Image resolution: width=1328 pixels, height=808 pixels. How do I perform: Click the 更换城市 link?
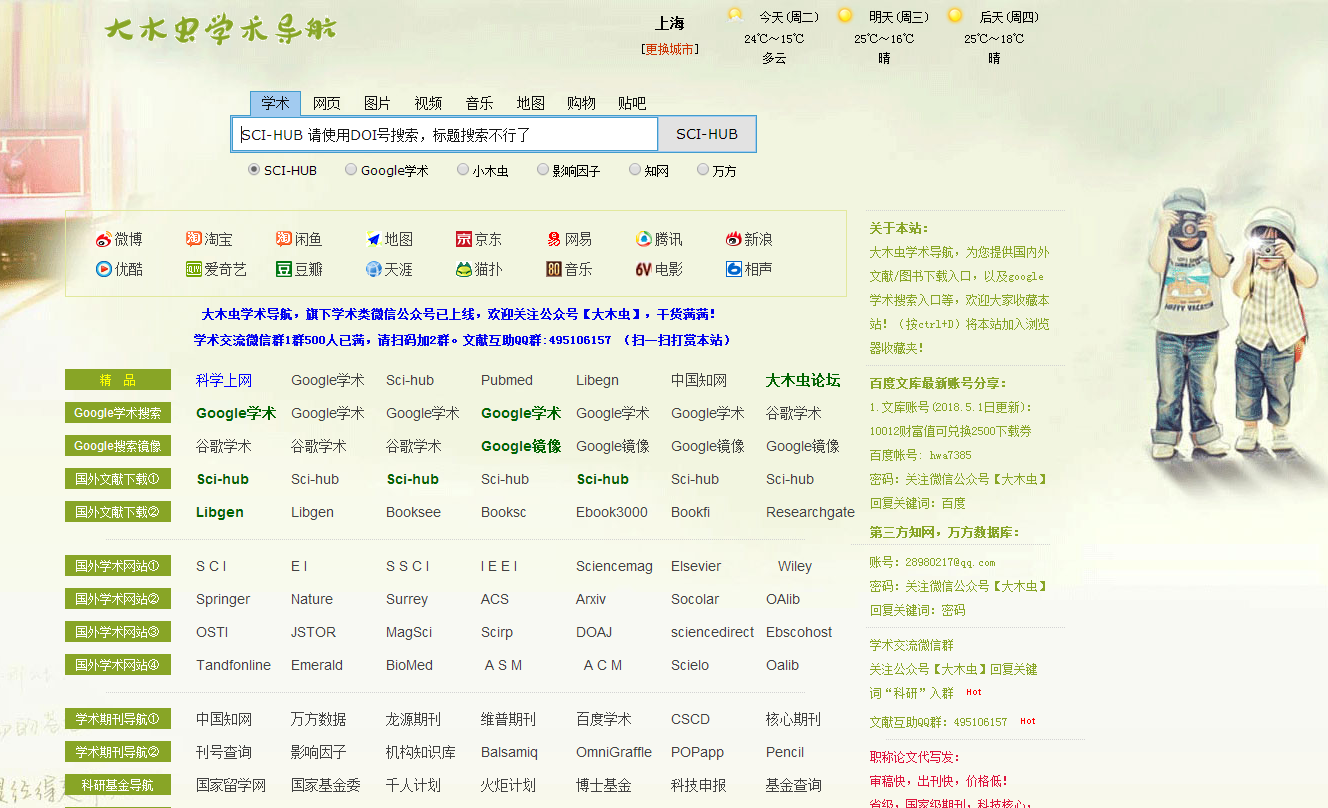coord(670,49)
